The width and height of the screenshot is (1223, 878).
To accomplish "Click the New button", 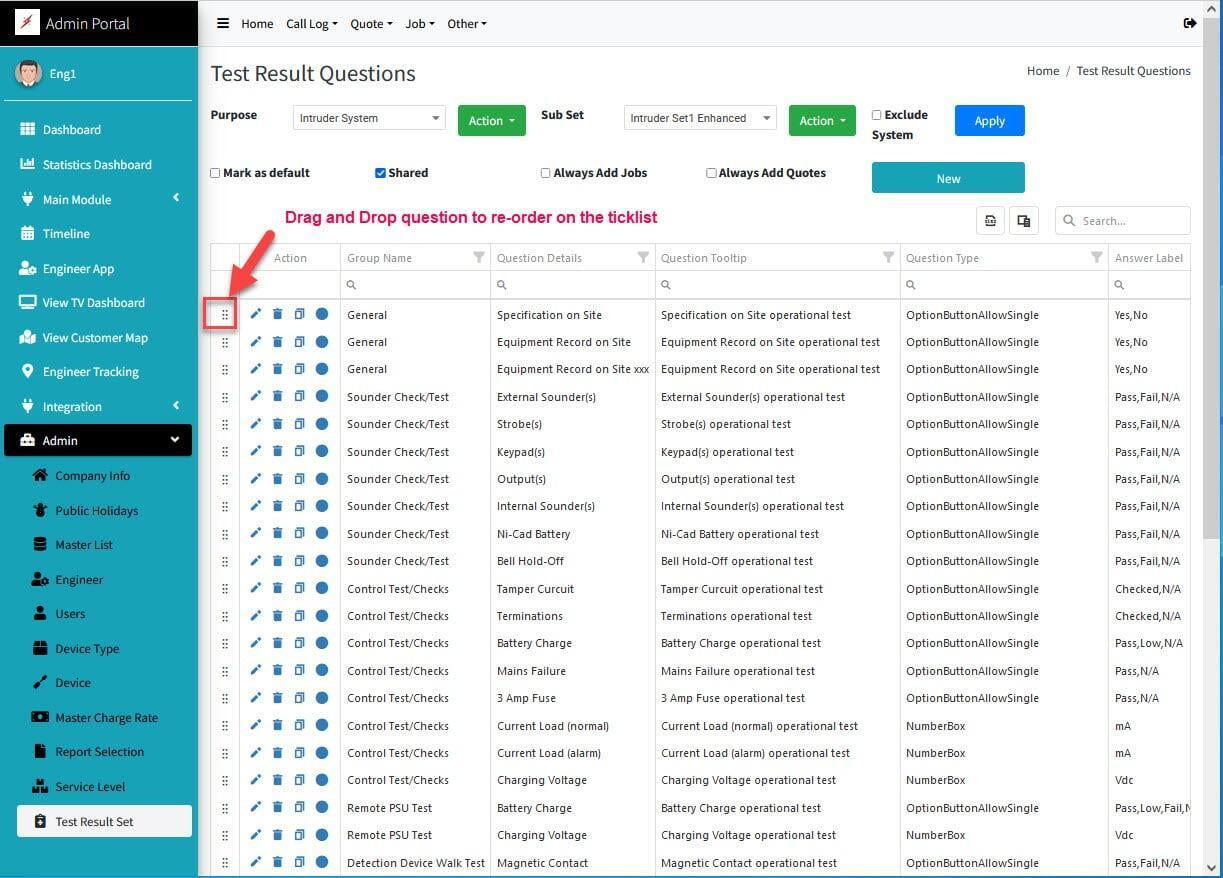I will (x=948, y=178).
